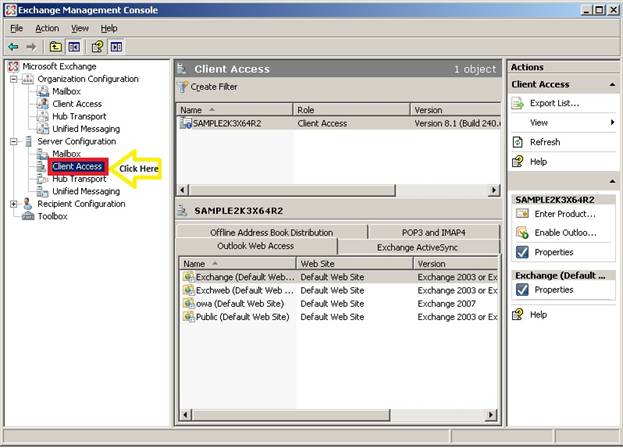This screenshot has width=623, height=448.
Task: Click the Microsoft Exchange root node icon
Action: point(14,66)
